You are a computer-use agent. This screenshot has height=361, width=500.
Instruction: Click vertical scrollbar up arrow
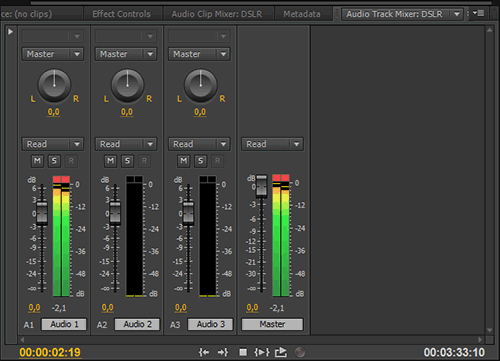(489, 30)
